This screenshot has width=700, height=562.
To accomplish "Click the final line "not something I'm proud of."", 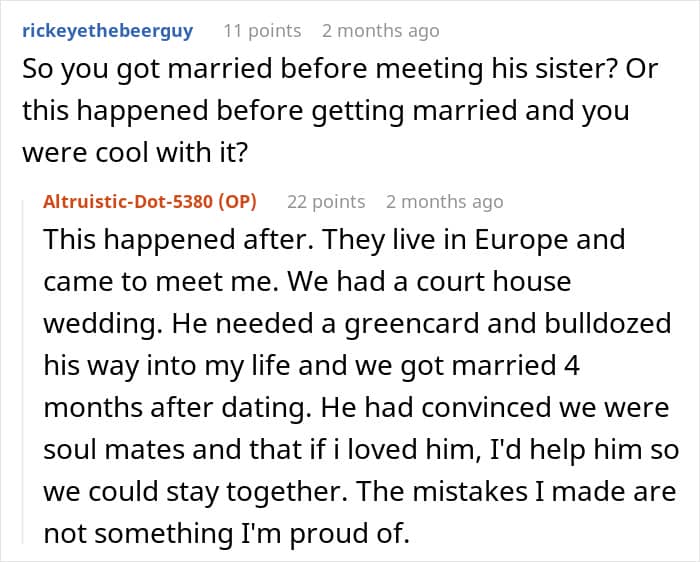I will coord(227,533).
